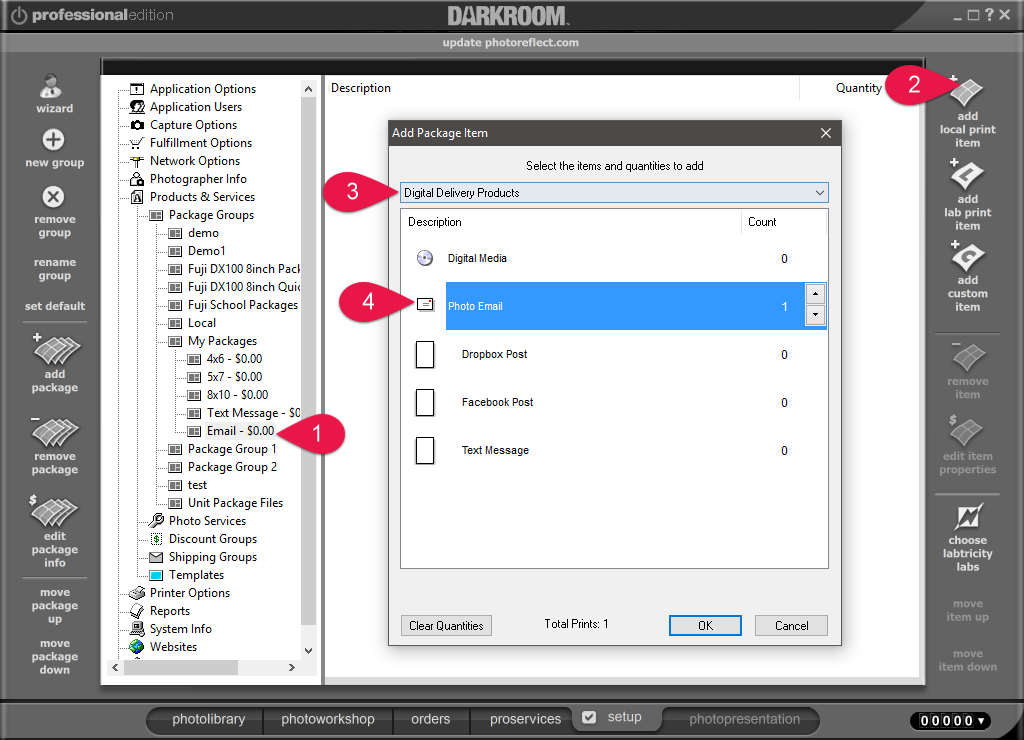Switch to proservices tab
The width and height of the screenshot is (1024, 740).
pos(525,719)
